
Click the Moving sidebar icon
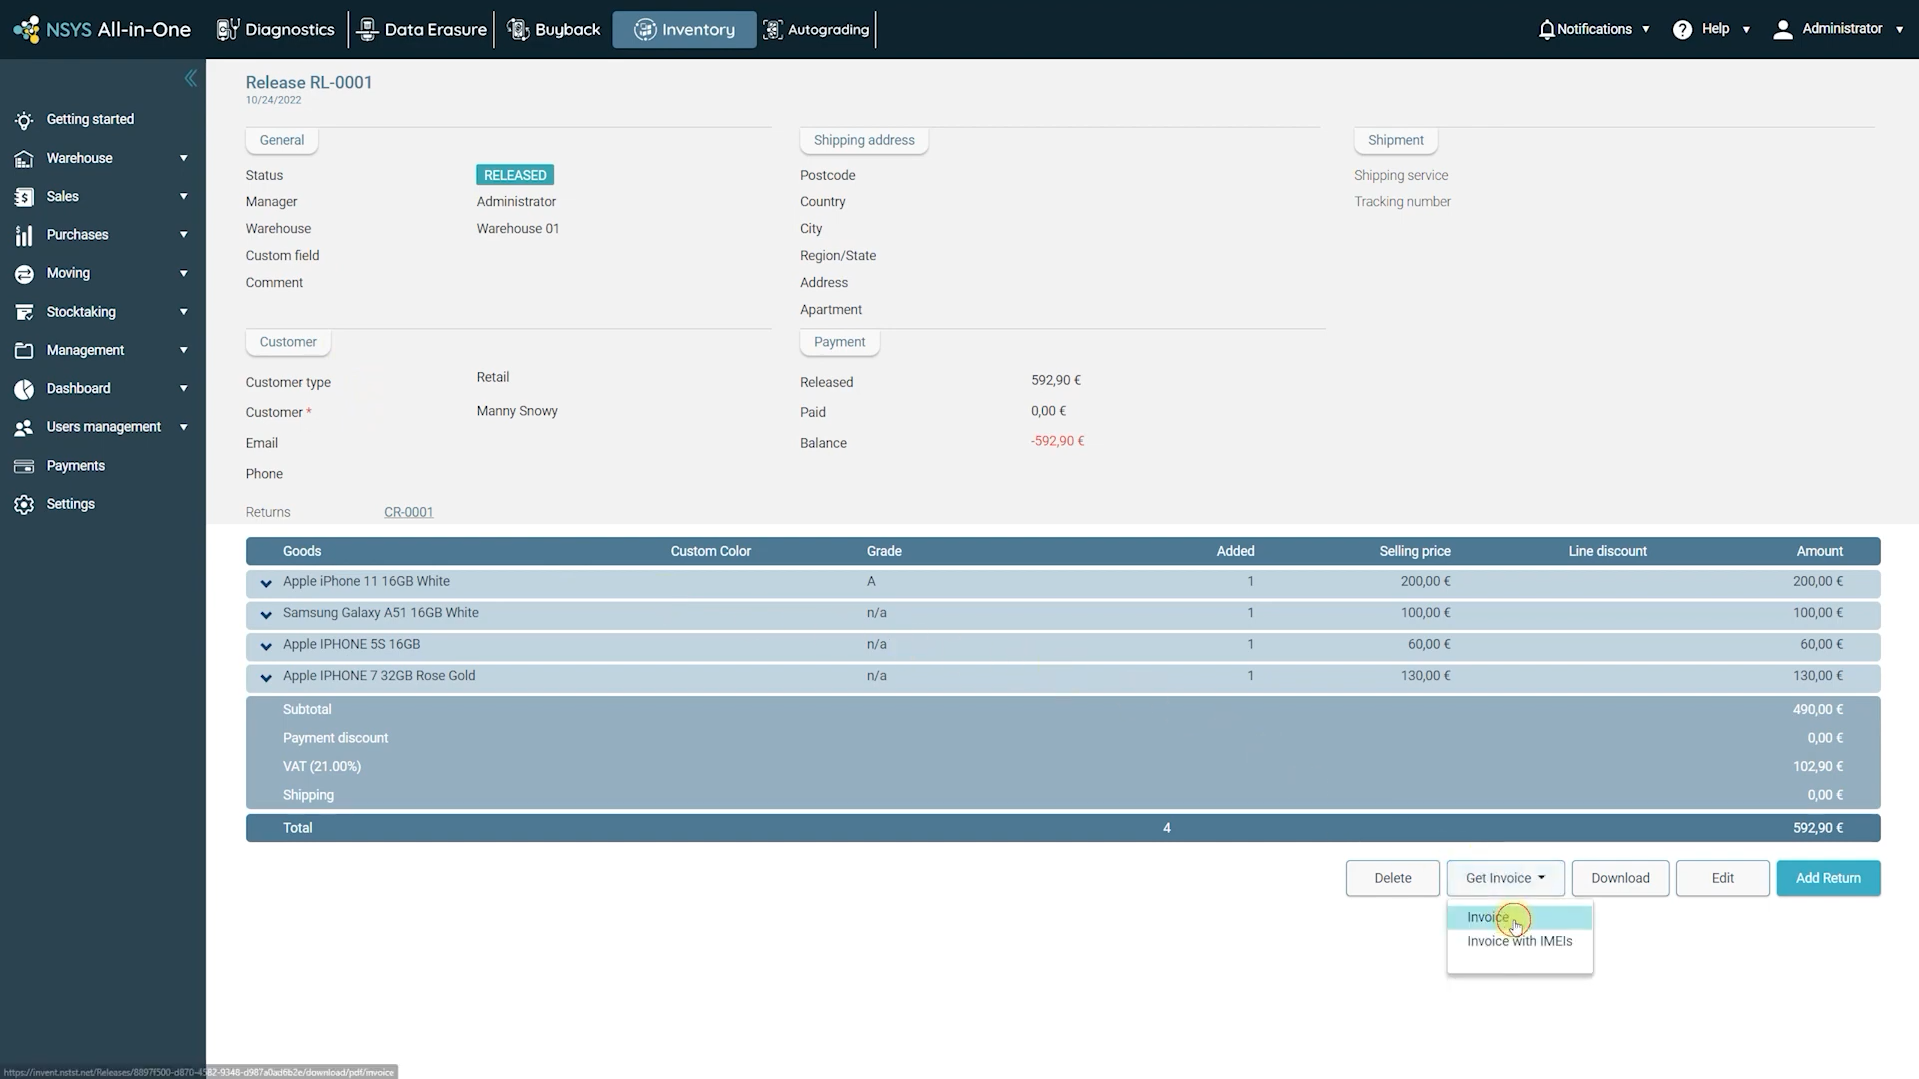point(24,273)
